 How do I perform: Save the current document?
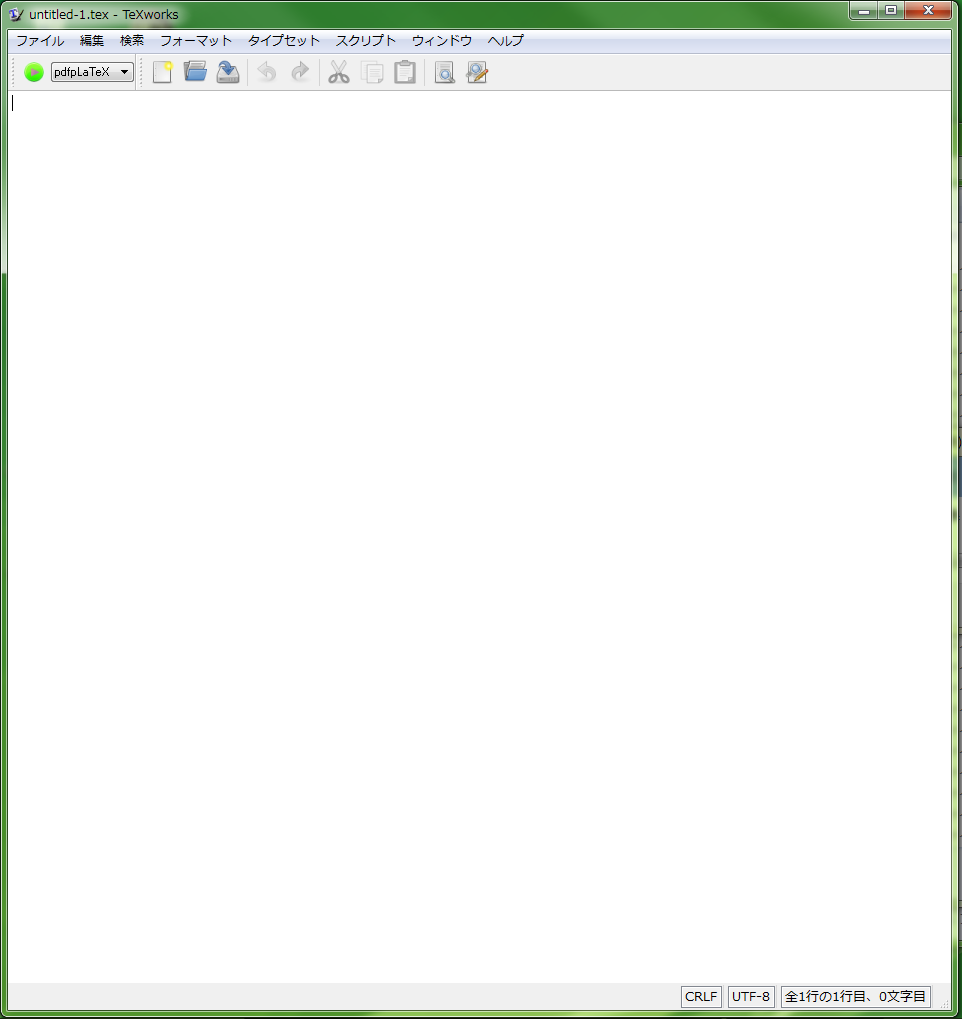[x=228, y=72]
